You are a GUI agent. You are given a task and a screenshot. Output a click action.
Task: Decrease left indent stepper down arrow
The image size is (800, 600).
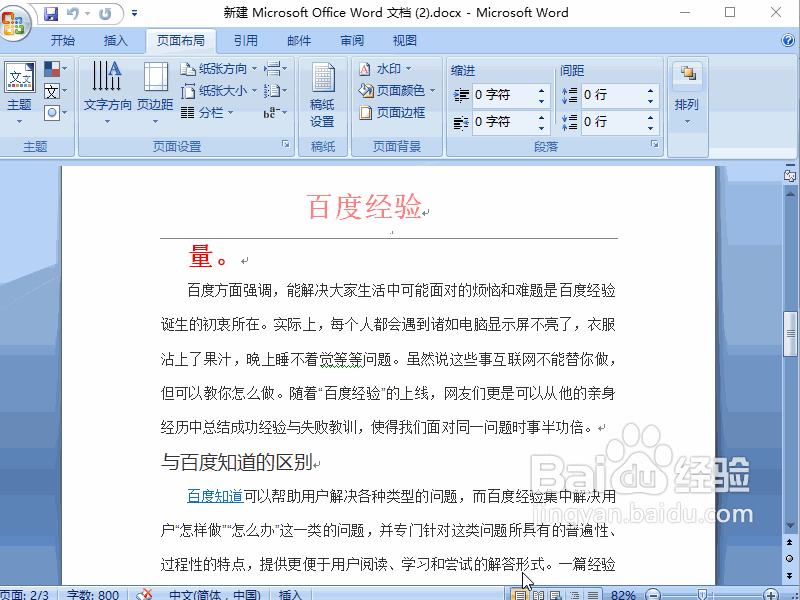tap(542, 101)
